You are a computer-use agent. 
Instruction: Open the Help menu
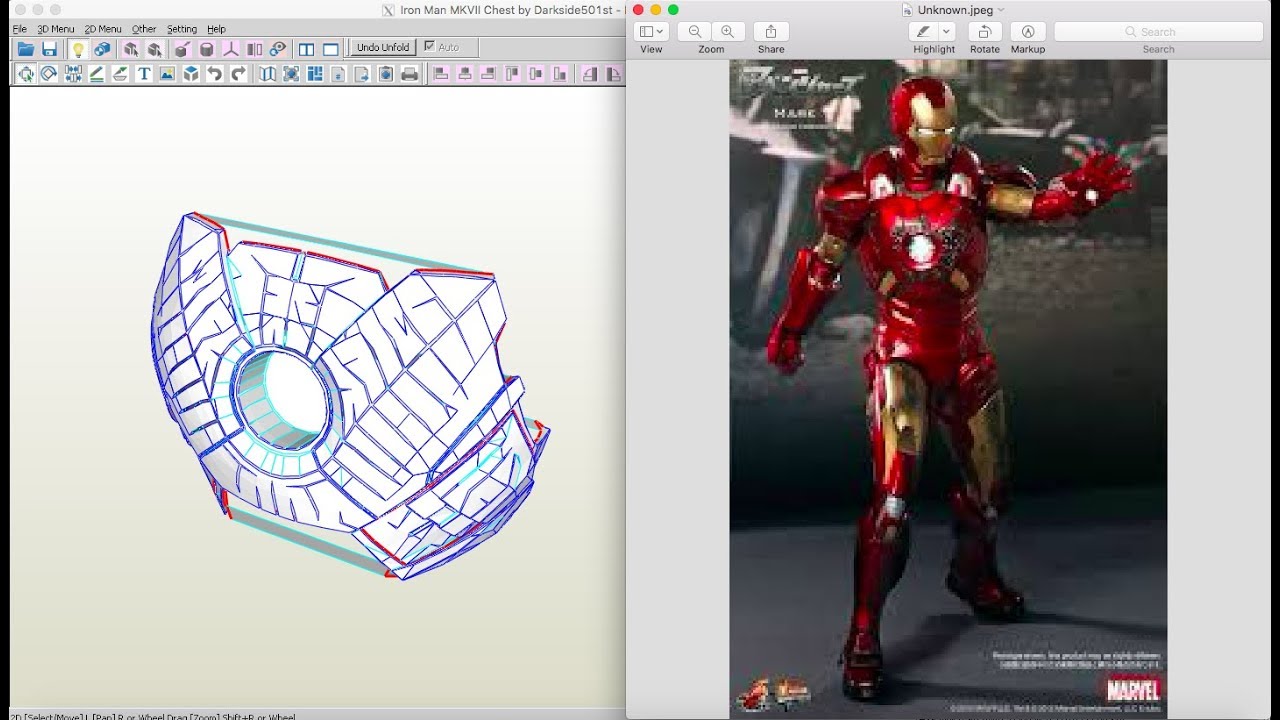click(217, 29)
